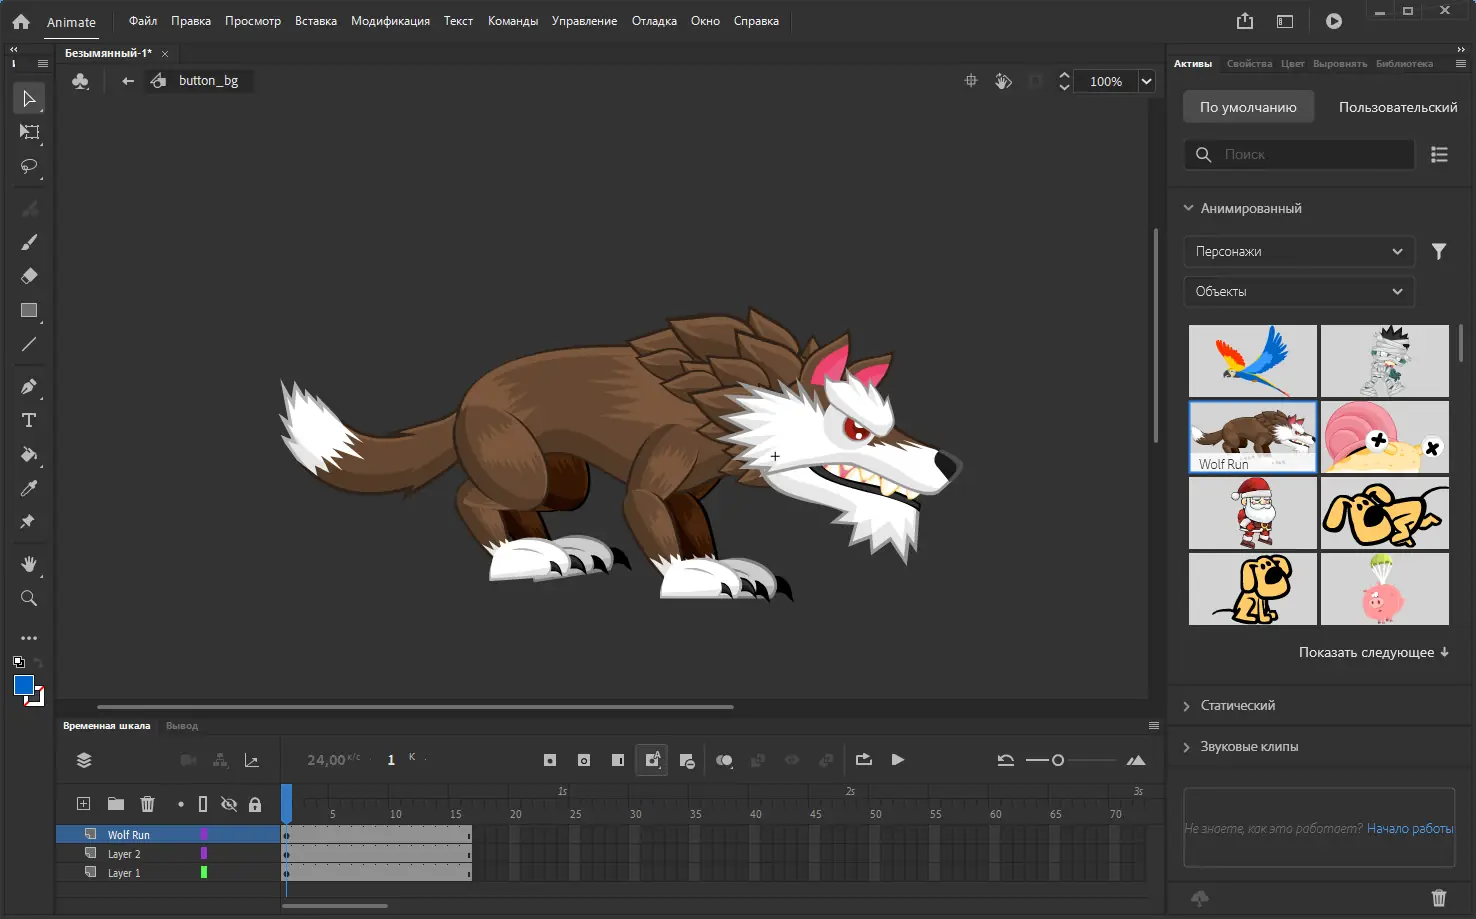Select the Lasso tool
Image resolution: width=1476 pixels, height=919 pixels.
coord(29,166)
